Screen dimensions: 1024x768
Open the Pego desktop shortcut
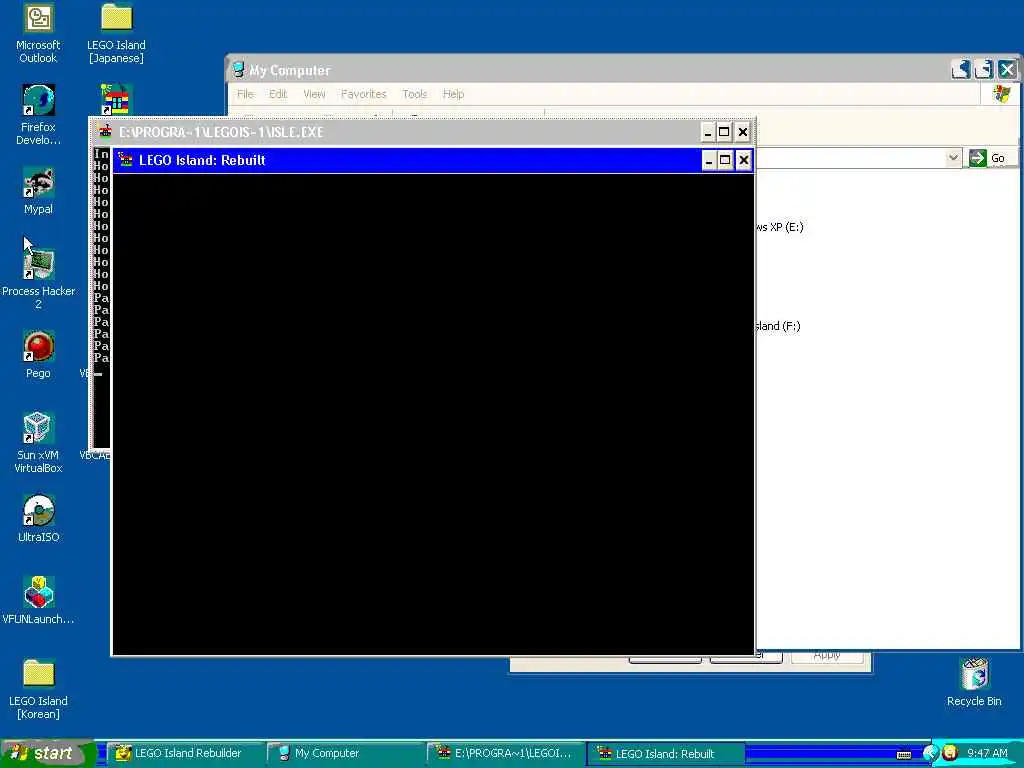point(38,355)
